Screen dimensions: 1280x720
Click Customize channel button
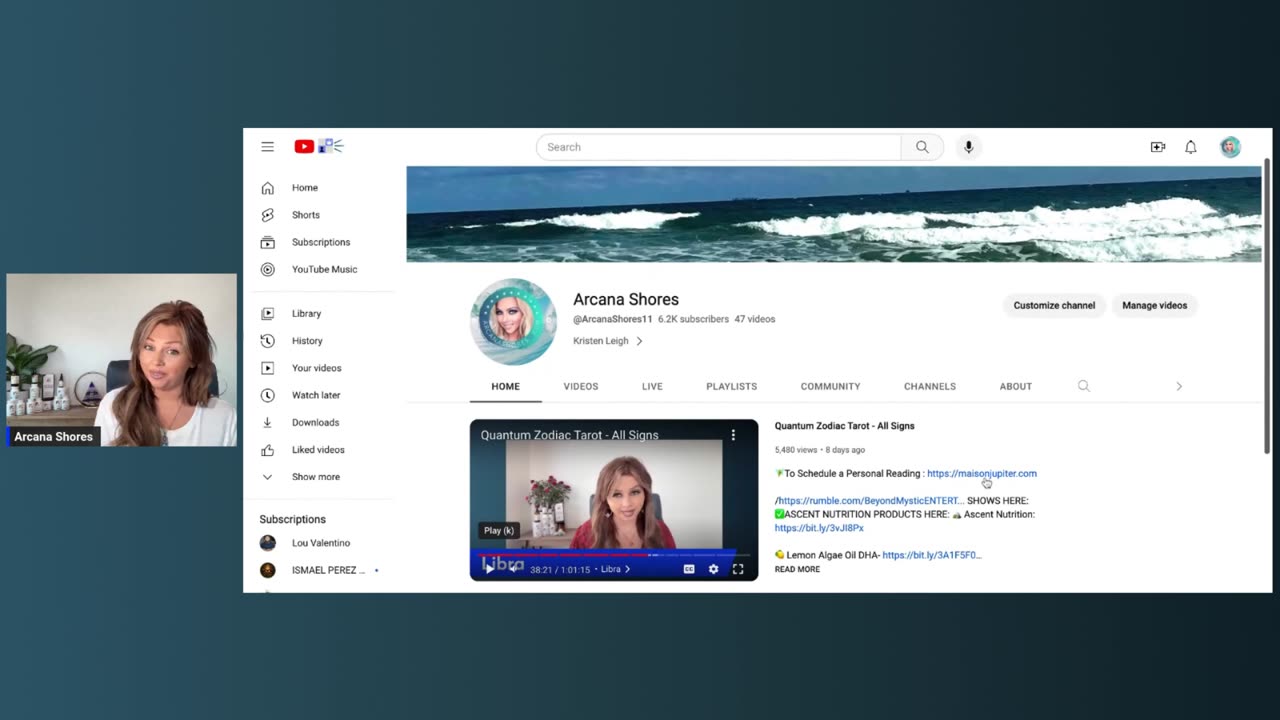pos(1054,306)
